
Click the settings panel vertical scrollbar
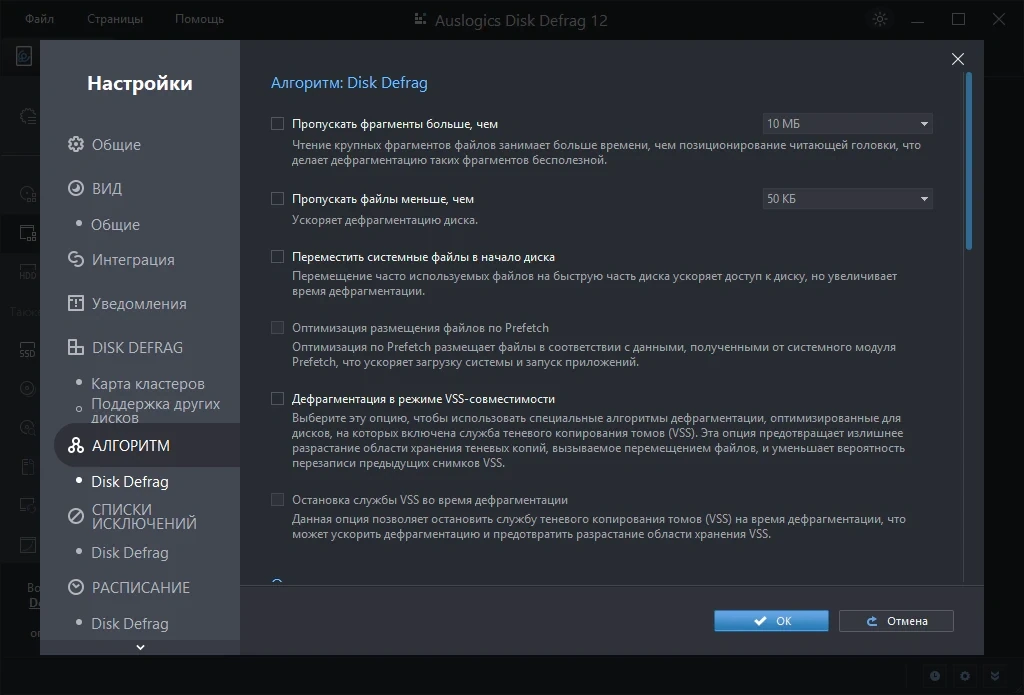point(968,161)
